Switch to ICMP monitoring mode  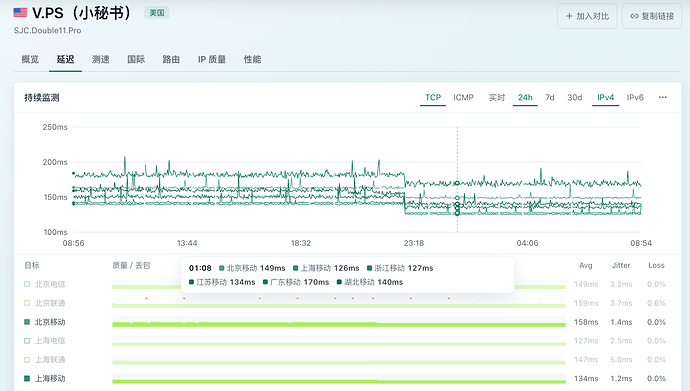click(463, 97)
